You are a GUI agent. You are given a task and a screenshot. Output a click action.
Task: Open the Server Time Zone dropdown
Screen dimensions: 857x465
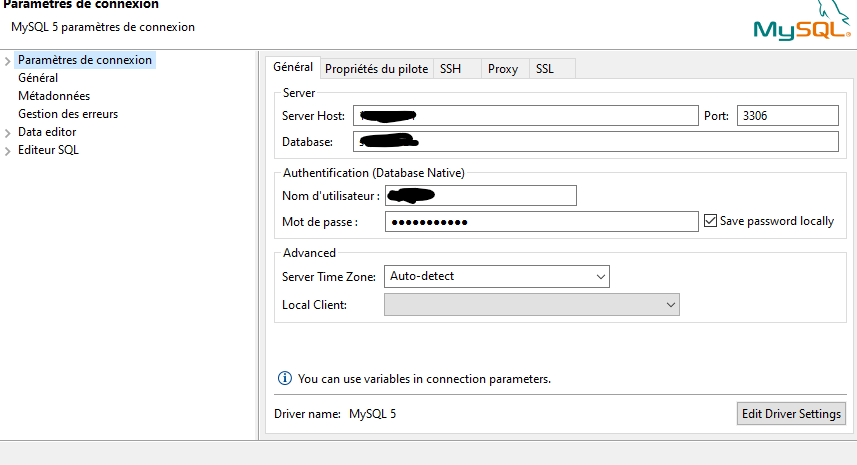click(x=497, y=276)
